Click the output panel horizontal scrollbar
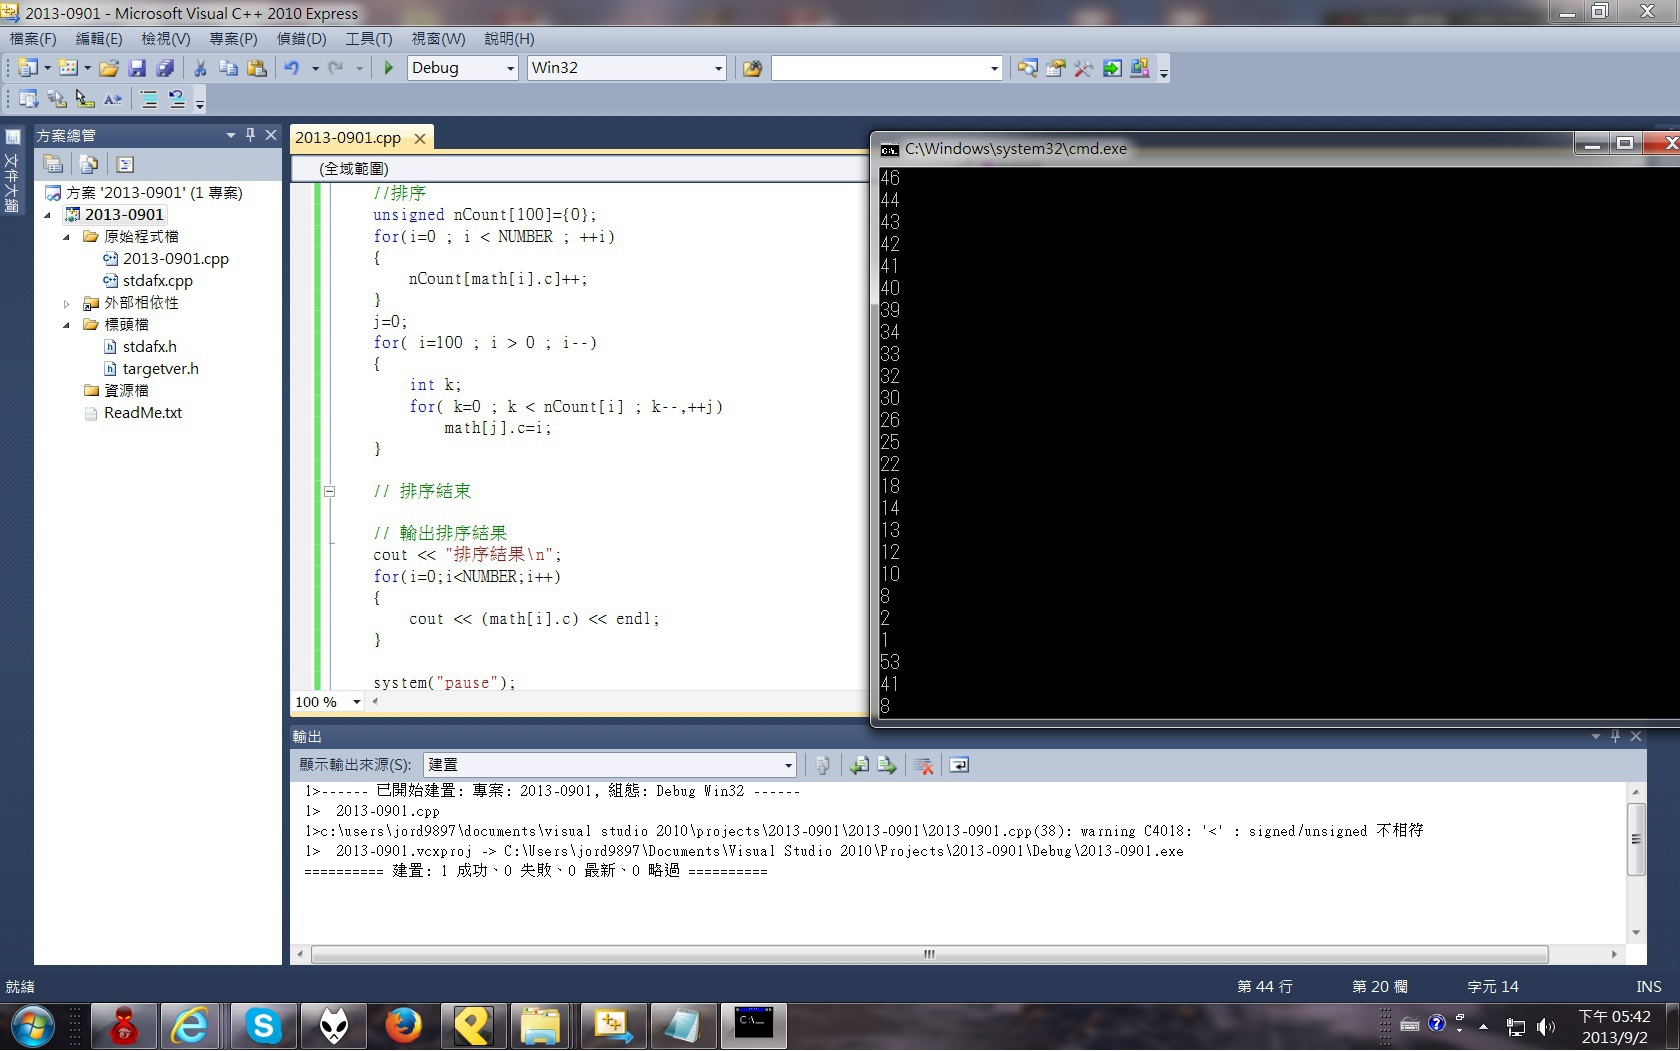Screen dimensions: 1680x1051 click(928, 954)
